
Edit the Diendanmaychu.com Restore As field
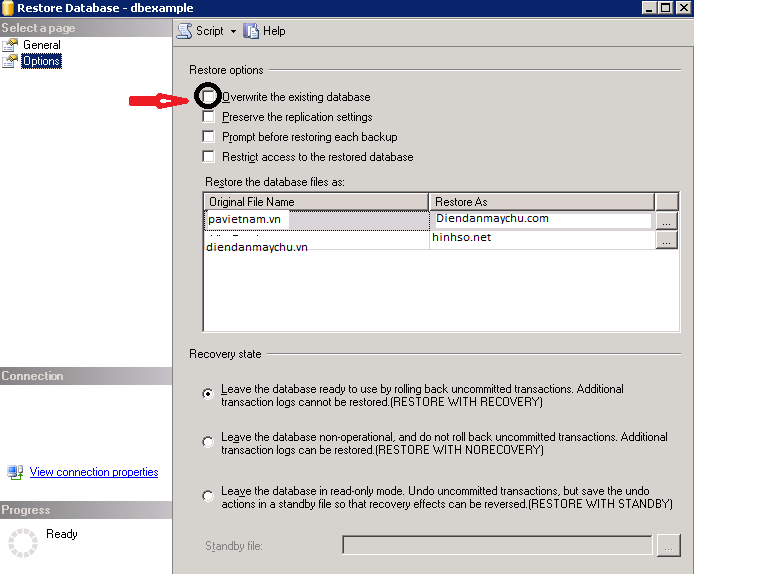(x=542, y=219)
